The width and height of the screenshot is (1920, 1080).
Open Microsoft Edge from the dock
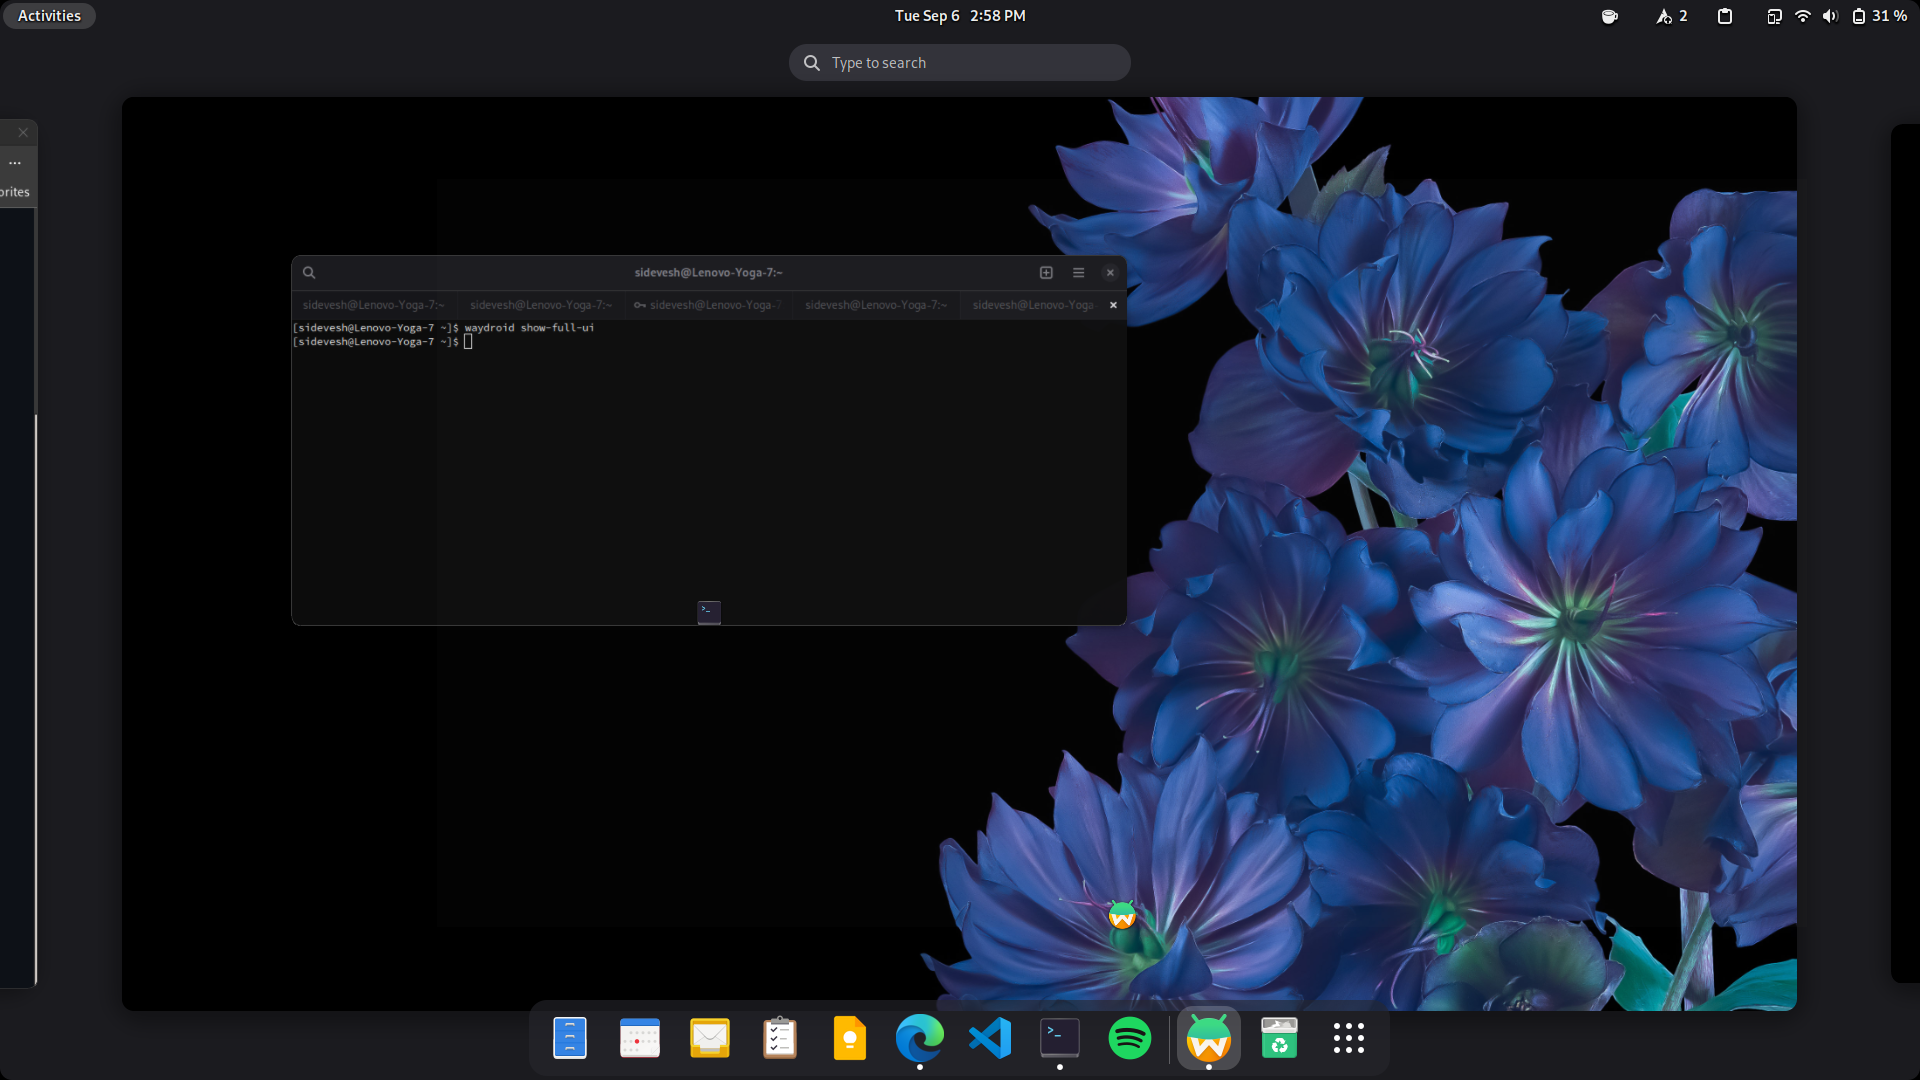(x=920, y=1038)
